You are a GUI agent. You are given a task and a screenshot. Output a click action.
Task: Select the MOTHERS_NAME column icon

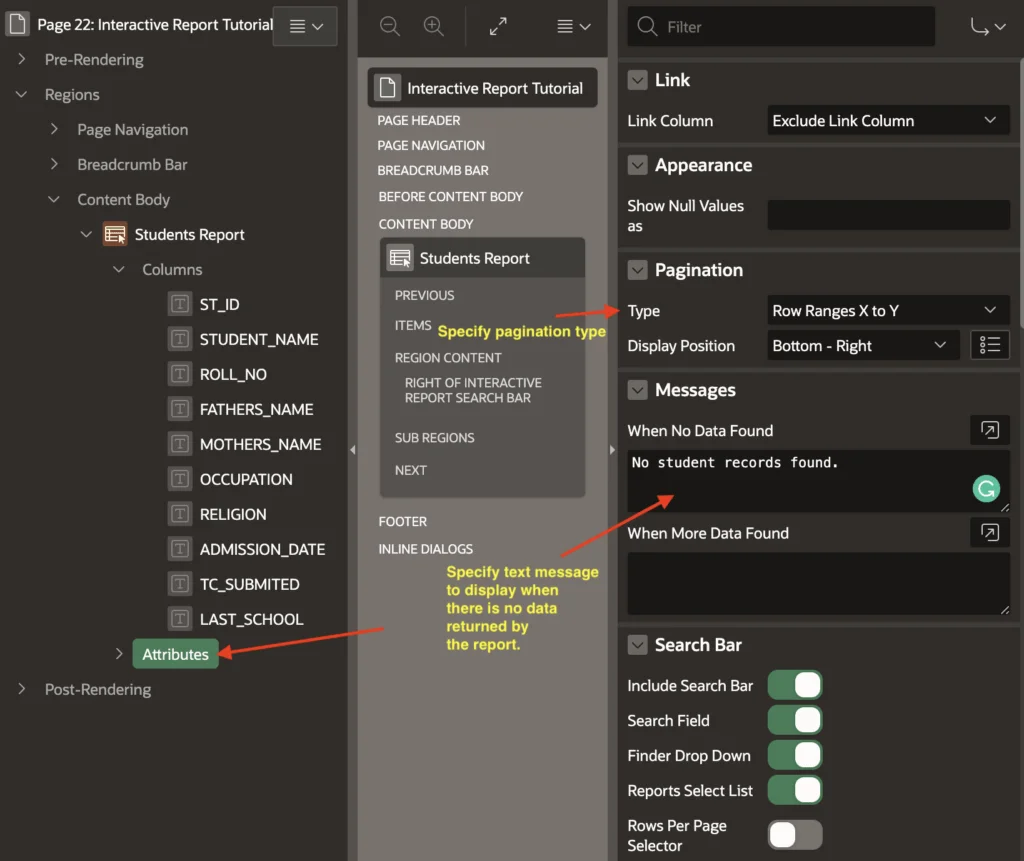click(180, 444)
